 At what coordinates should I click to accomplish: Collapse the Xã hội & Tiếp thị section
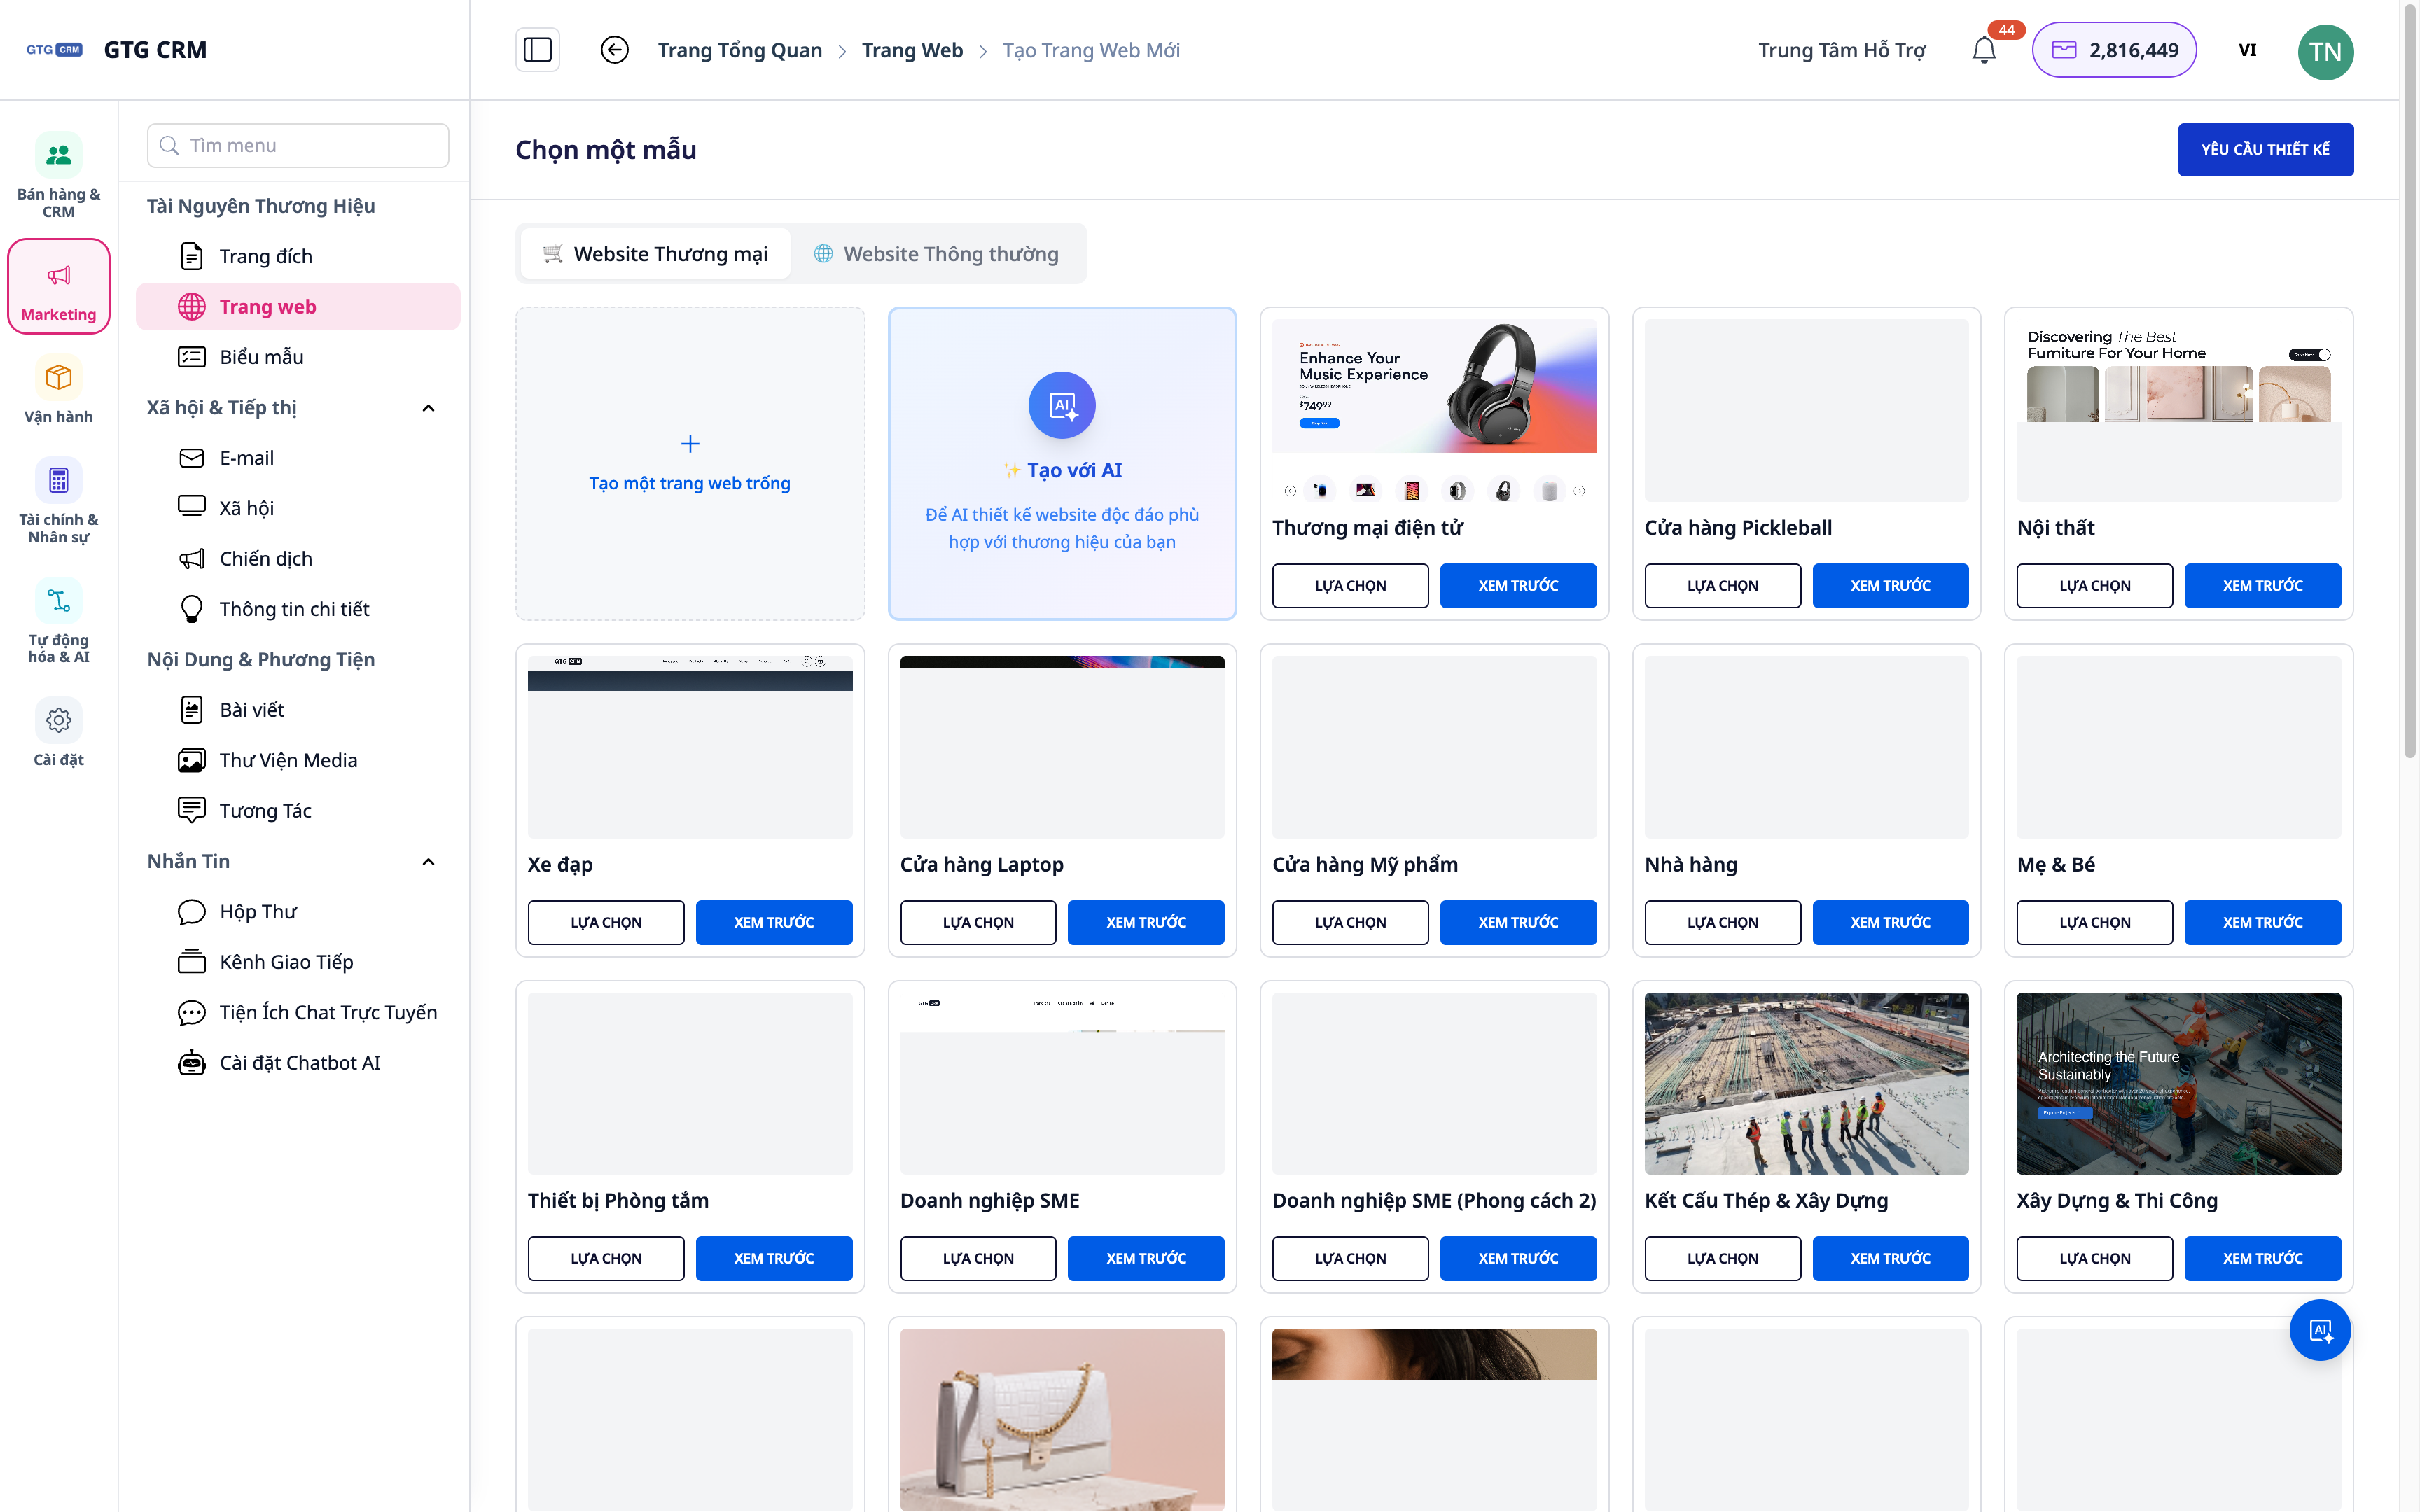tap(428, 408)
